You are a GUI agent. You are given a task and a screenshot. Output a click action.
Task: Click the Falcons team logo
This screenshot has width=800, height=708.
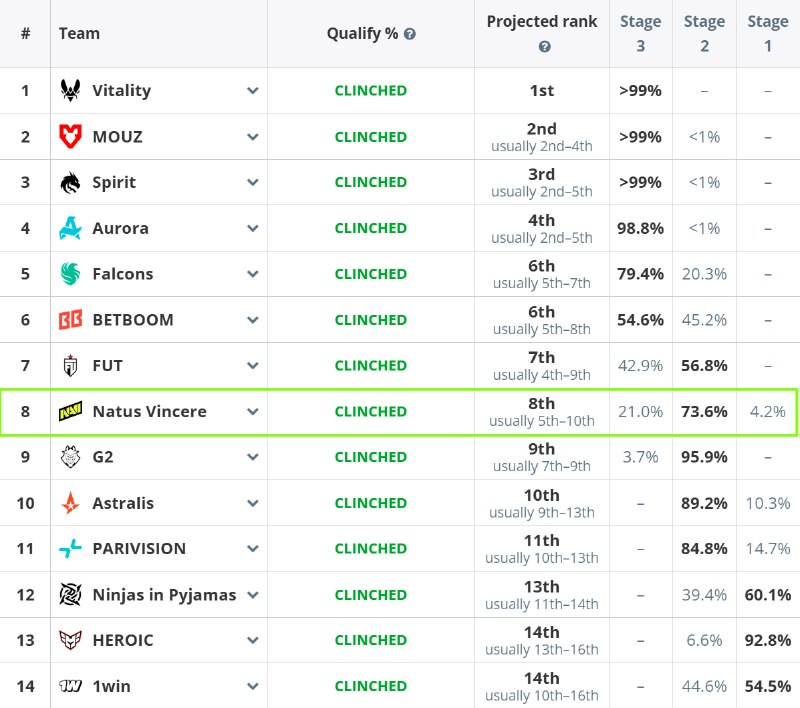[70, 274]
